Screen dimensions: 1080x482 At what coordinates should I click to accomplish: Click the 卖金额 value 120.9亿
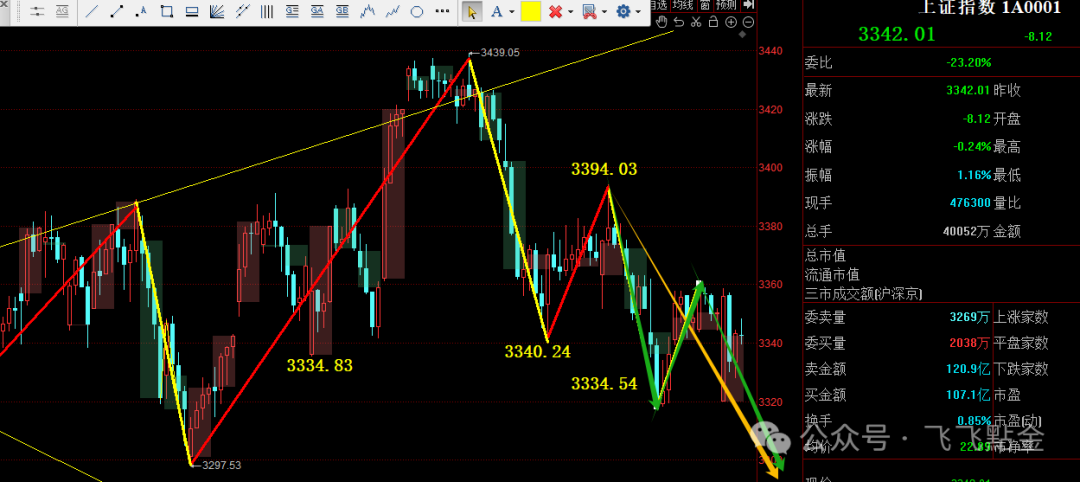coord(968,369)
